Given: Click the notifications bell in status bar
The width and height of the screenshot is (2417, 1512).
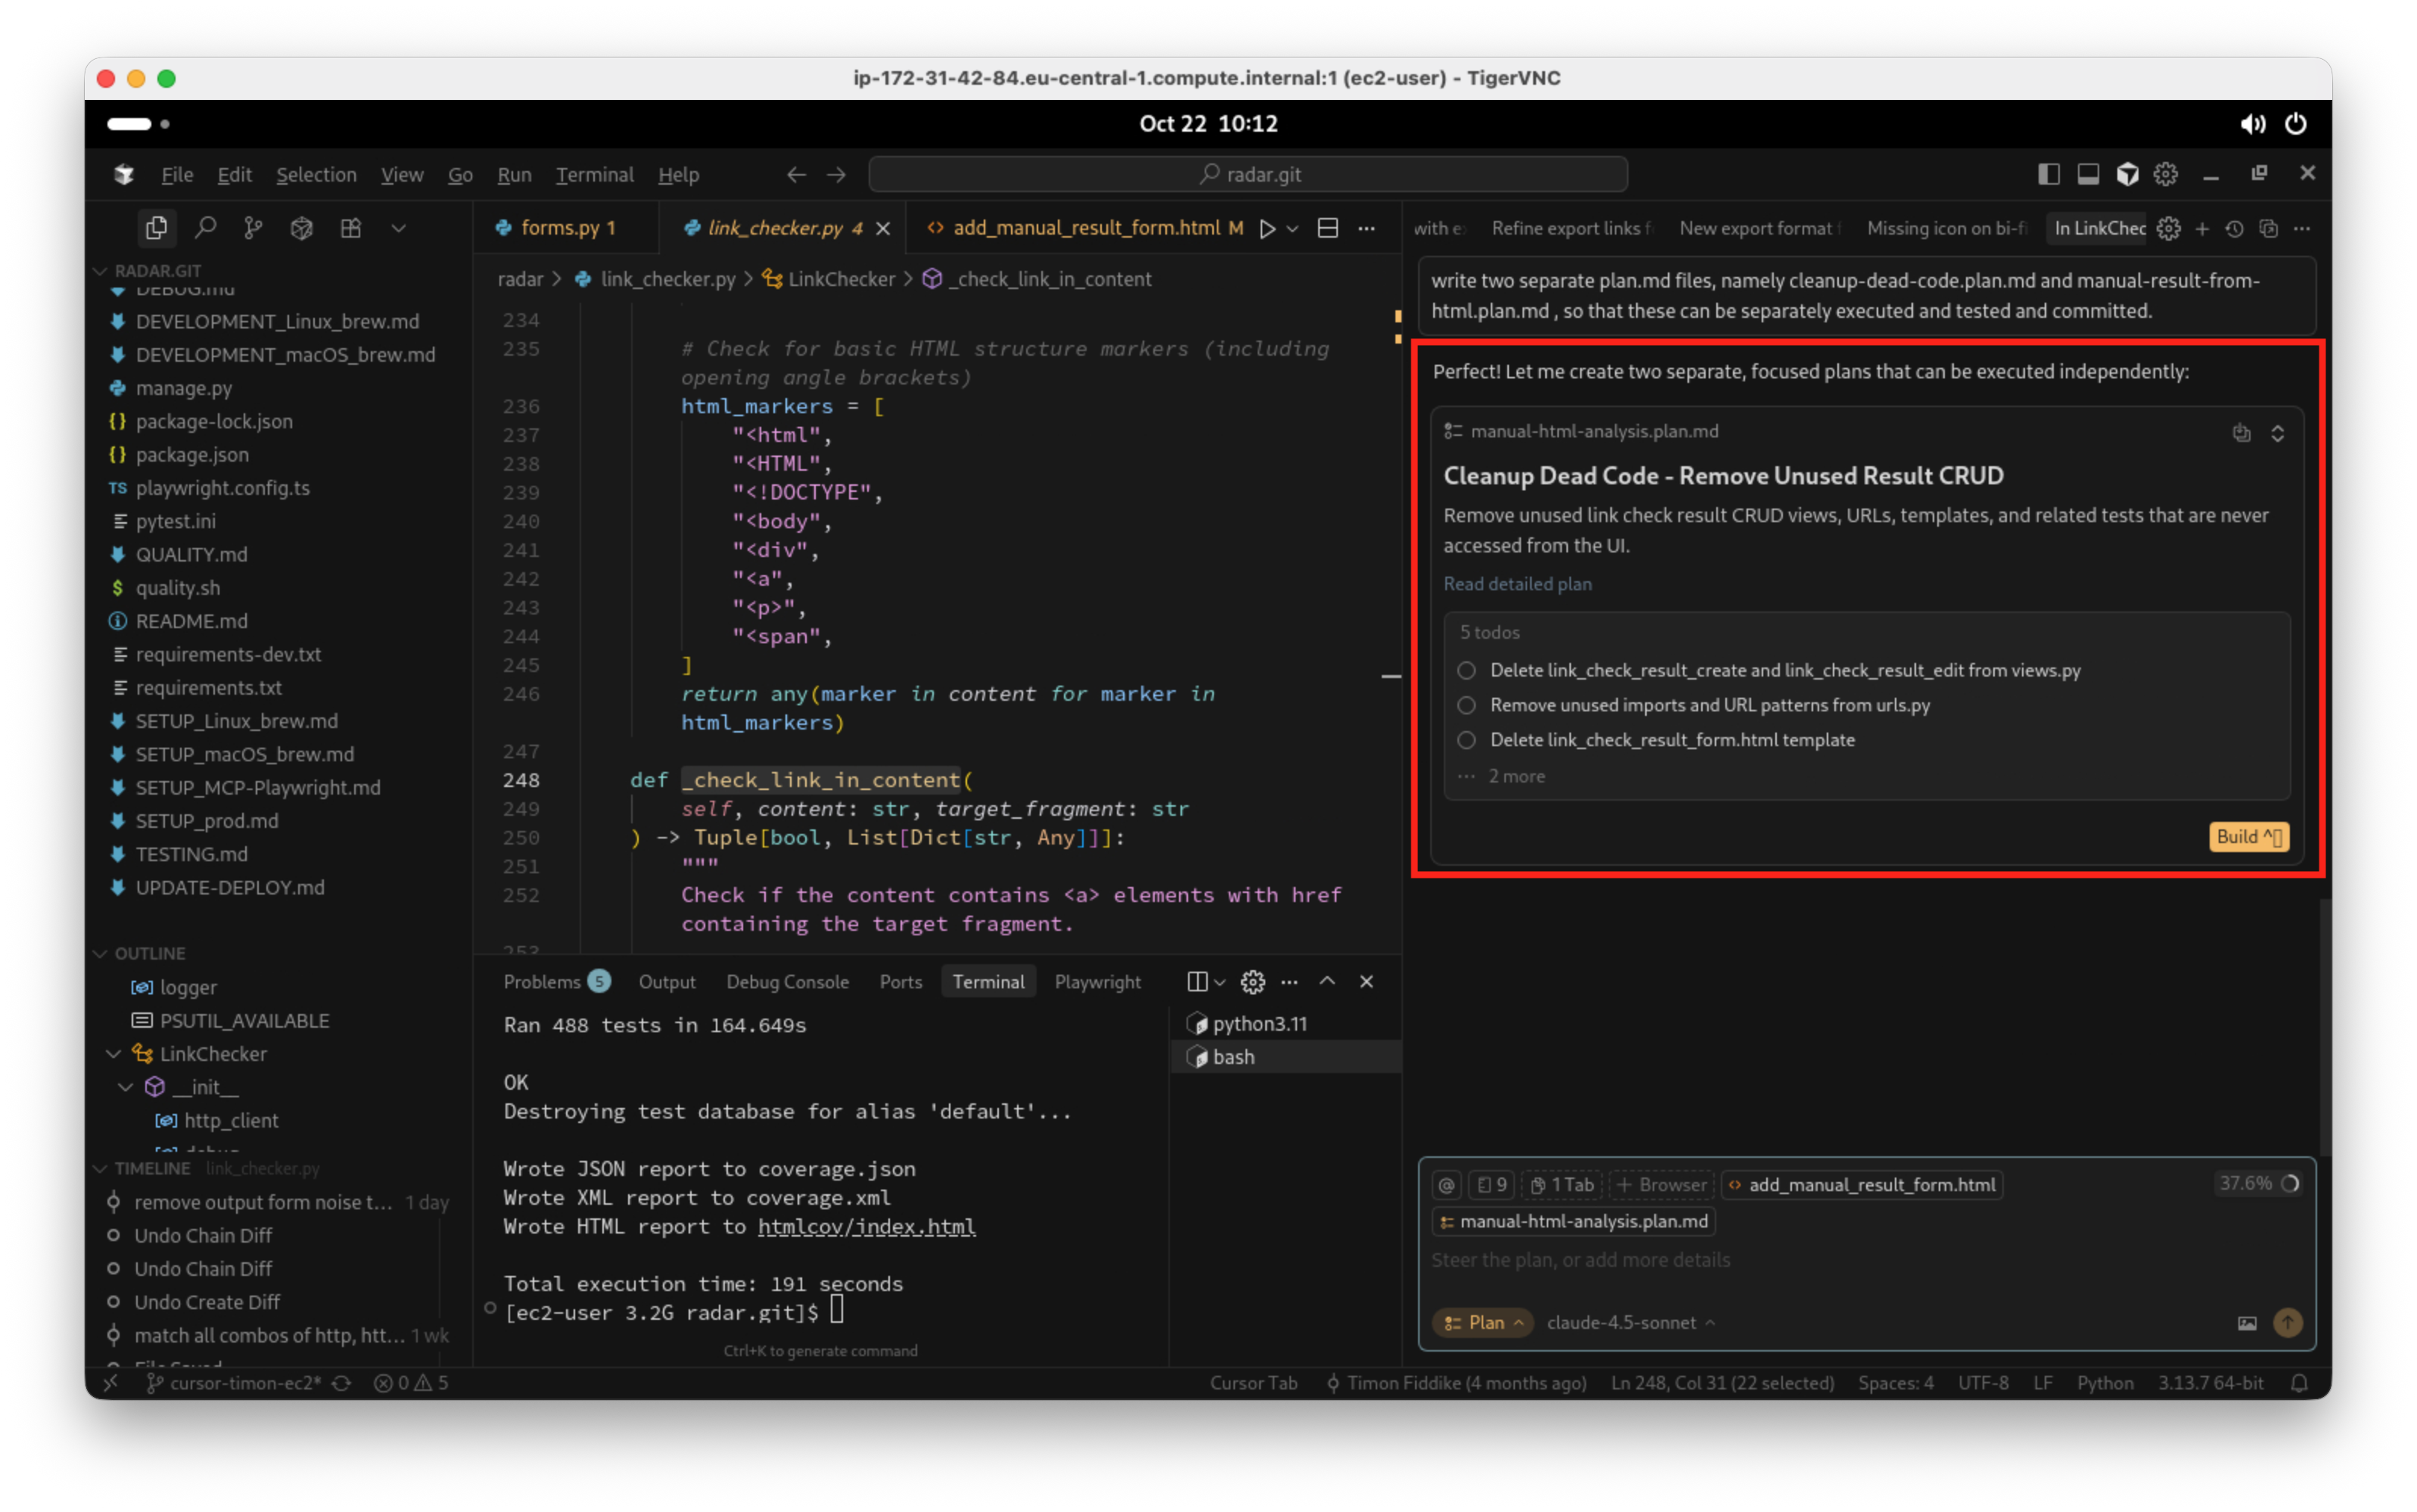Looking at the screenshot, I should click(2299, 1383).
